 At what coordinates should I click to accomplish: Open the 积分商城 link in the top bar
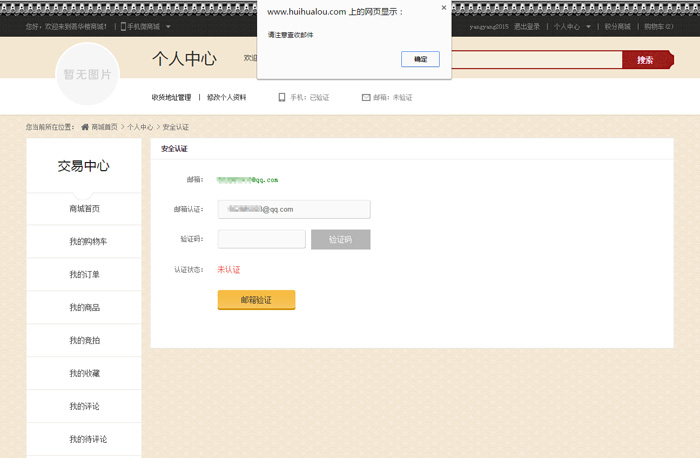(617, 27)
